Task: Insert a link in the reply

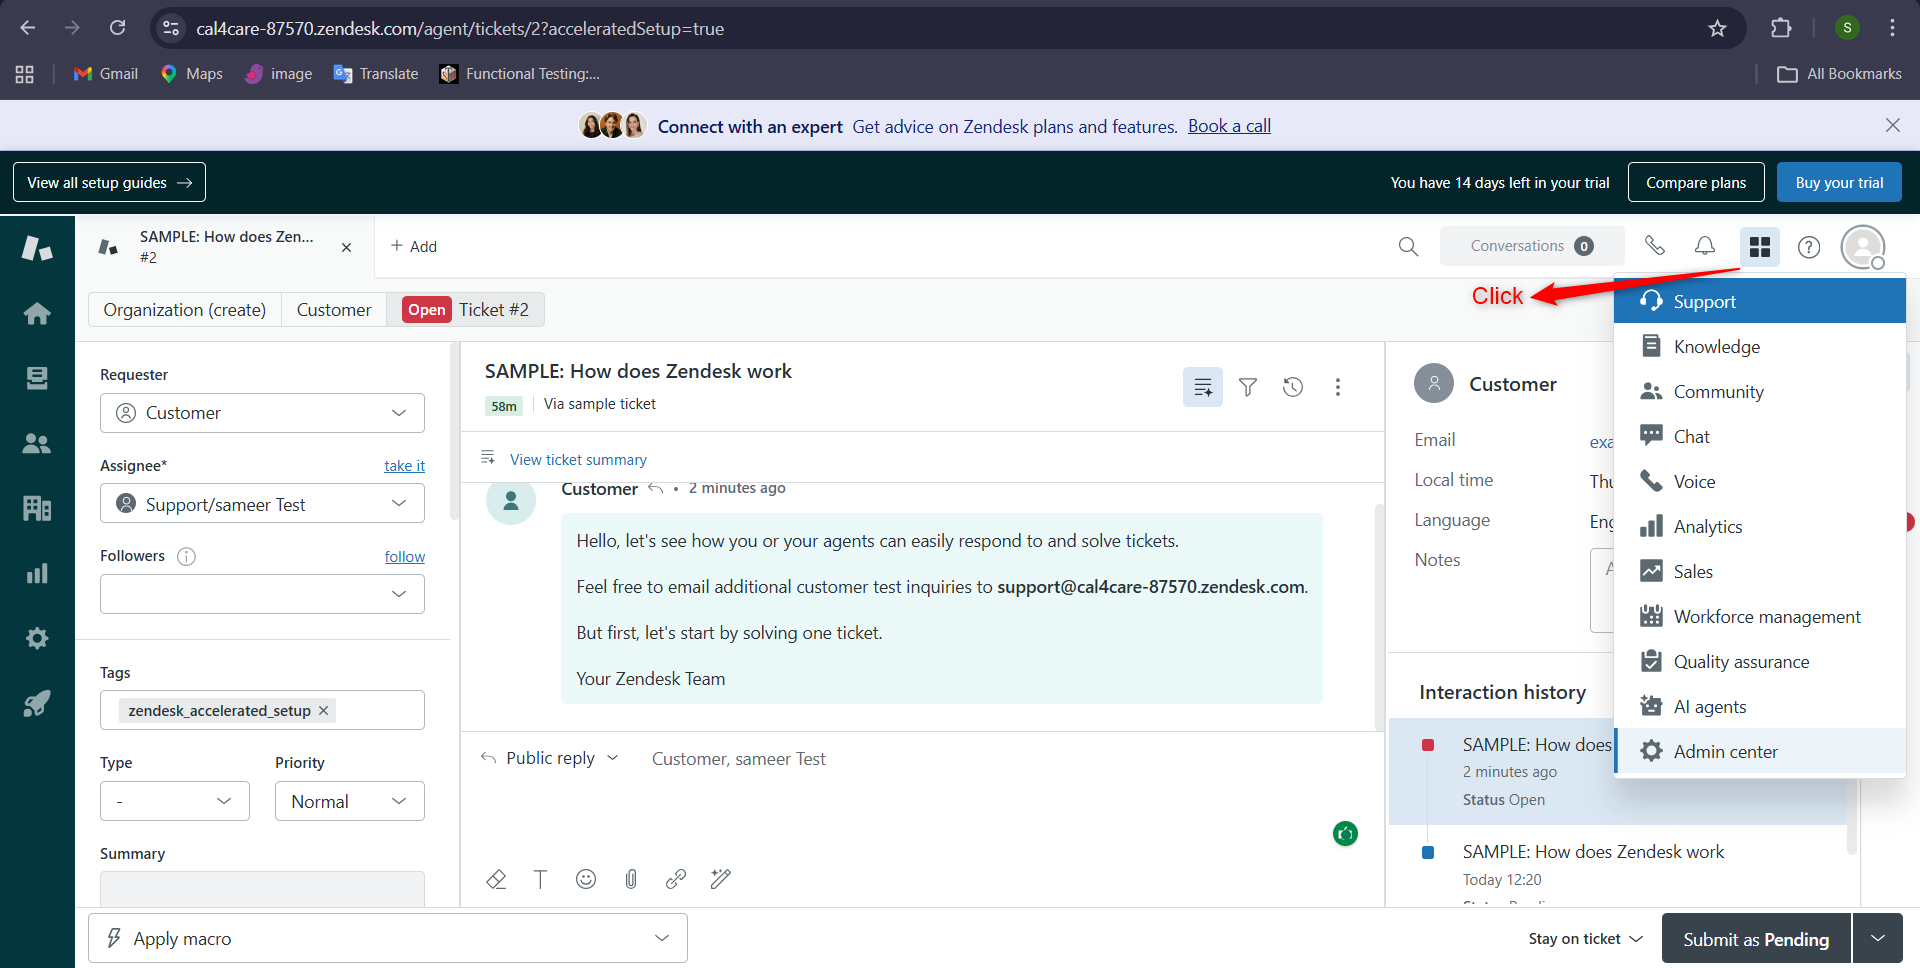Action: pyautogui.click(x=676, y=879)
